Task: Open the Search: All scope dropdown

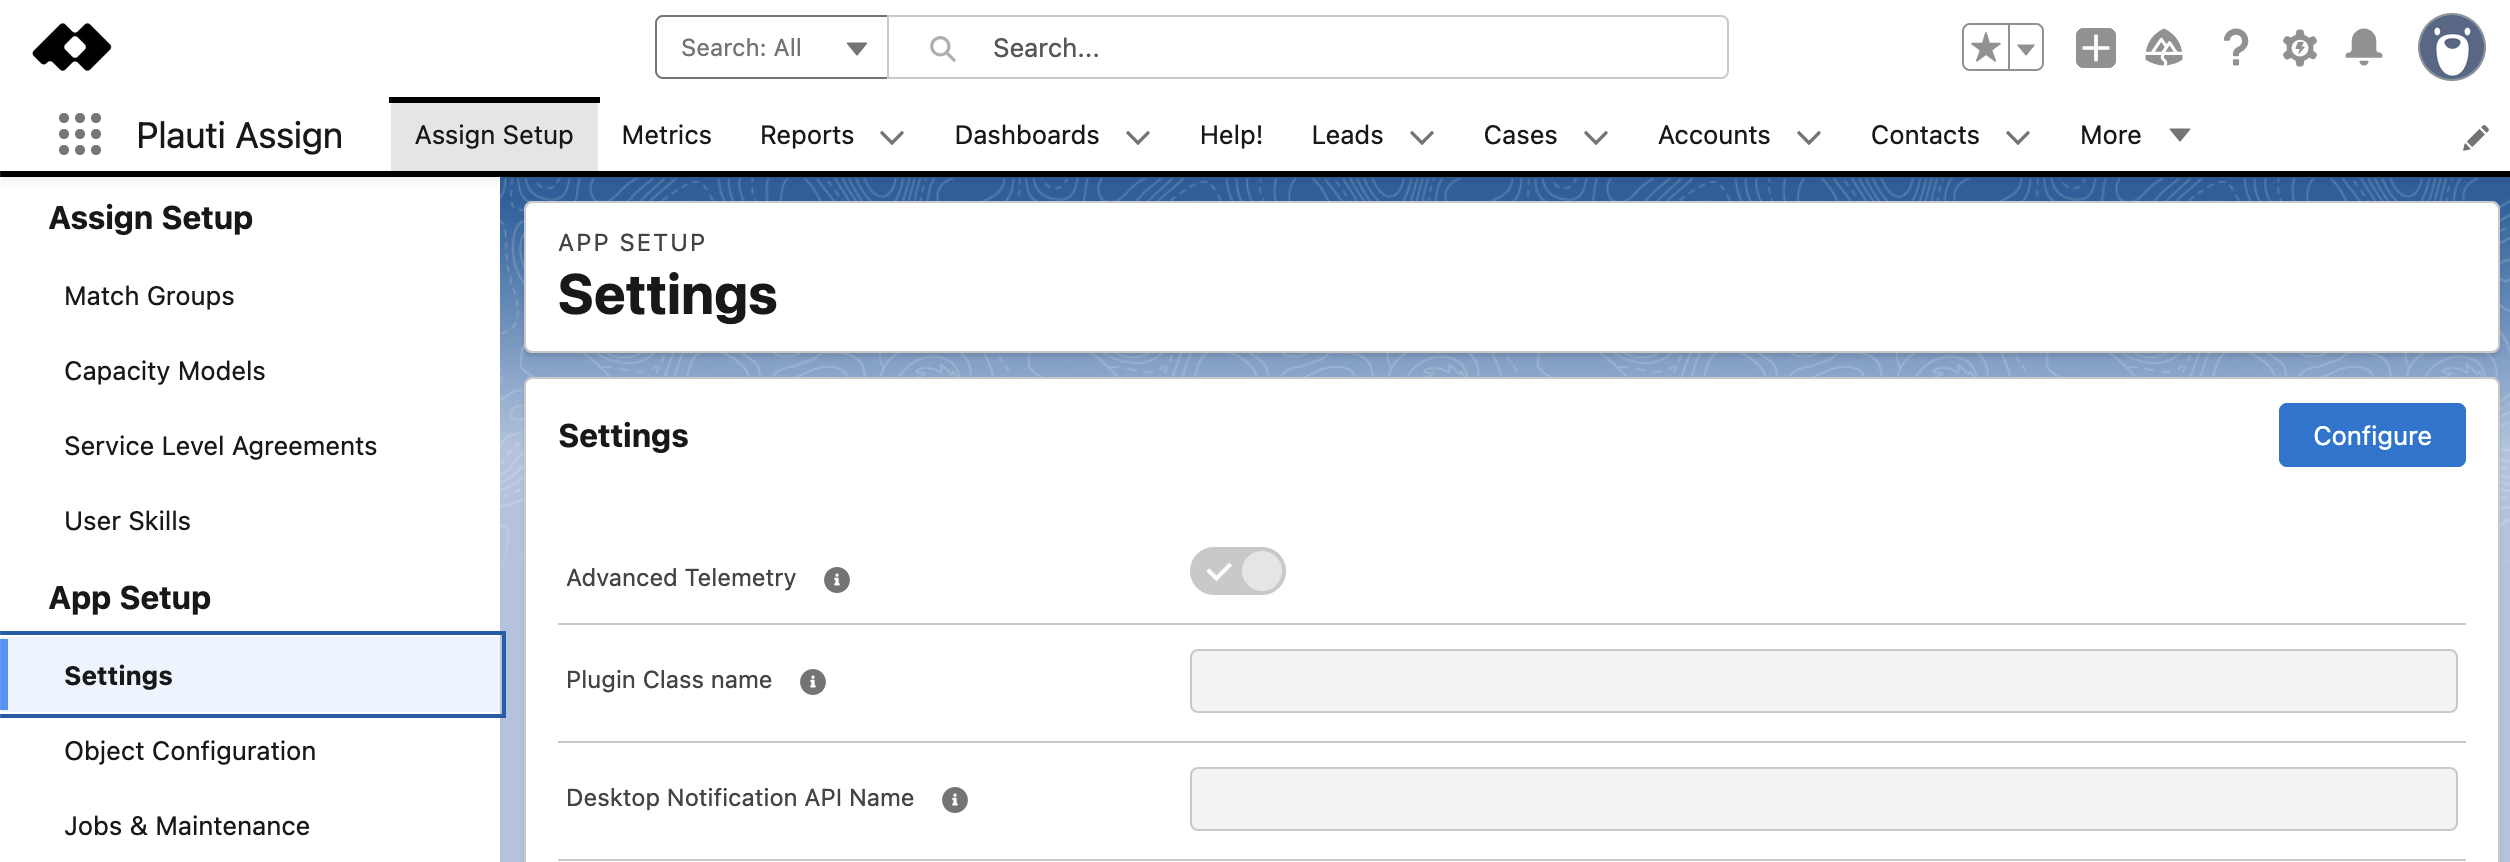Action: (x=771, y=47)
